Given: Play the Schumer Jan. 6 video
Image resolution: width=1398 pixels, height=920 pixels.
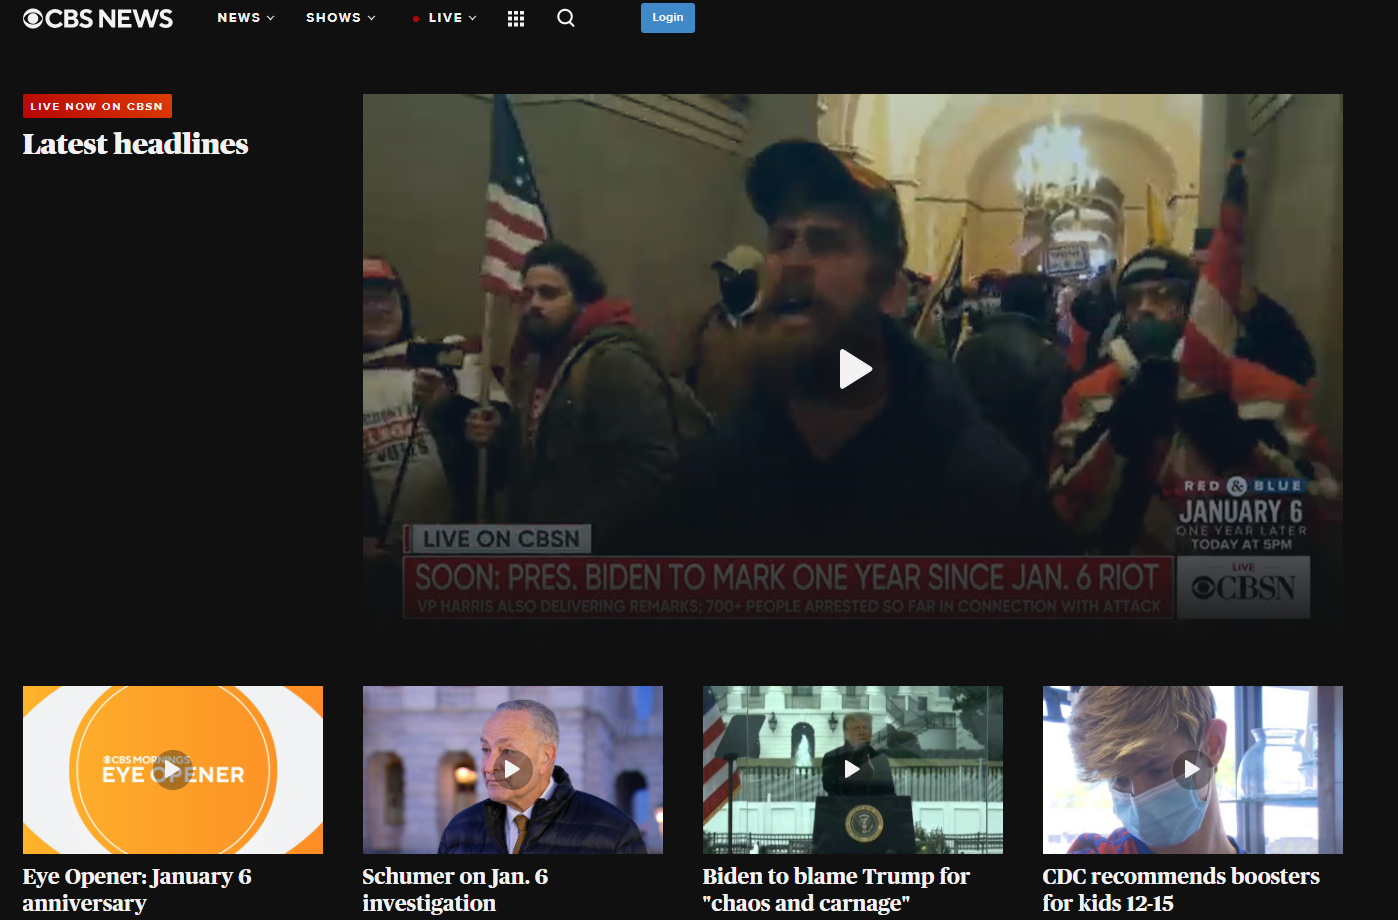Looking at the screenshot, I should pos(512,769).
